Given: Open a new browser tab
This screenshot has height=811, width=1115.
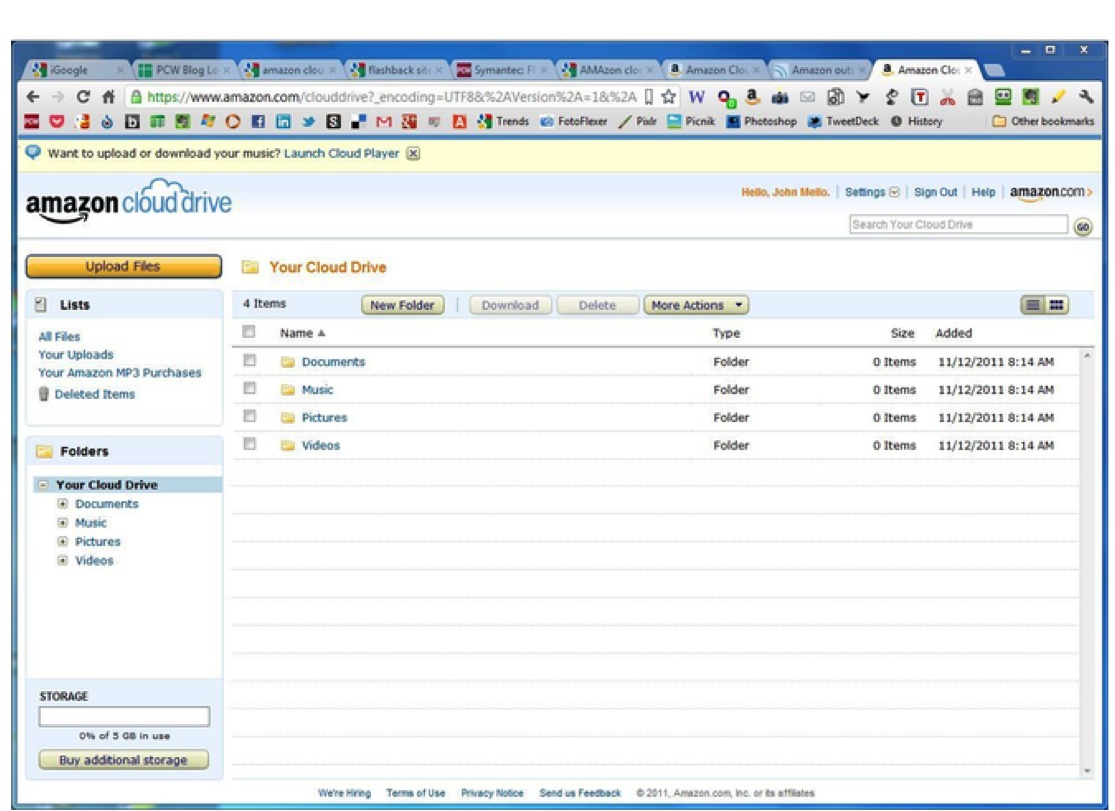Looking at the screenshot, I should point(994,70).
